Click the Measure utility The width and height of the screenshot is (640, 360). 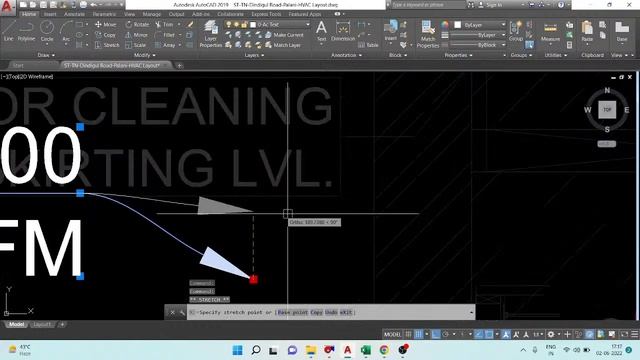pos(550,32)
